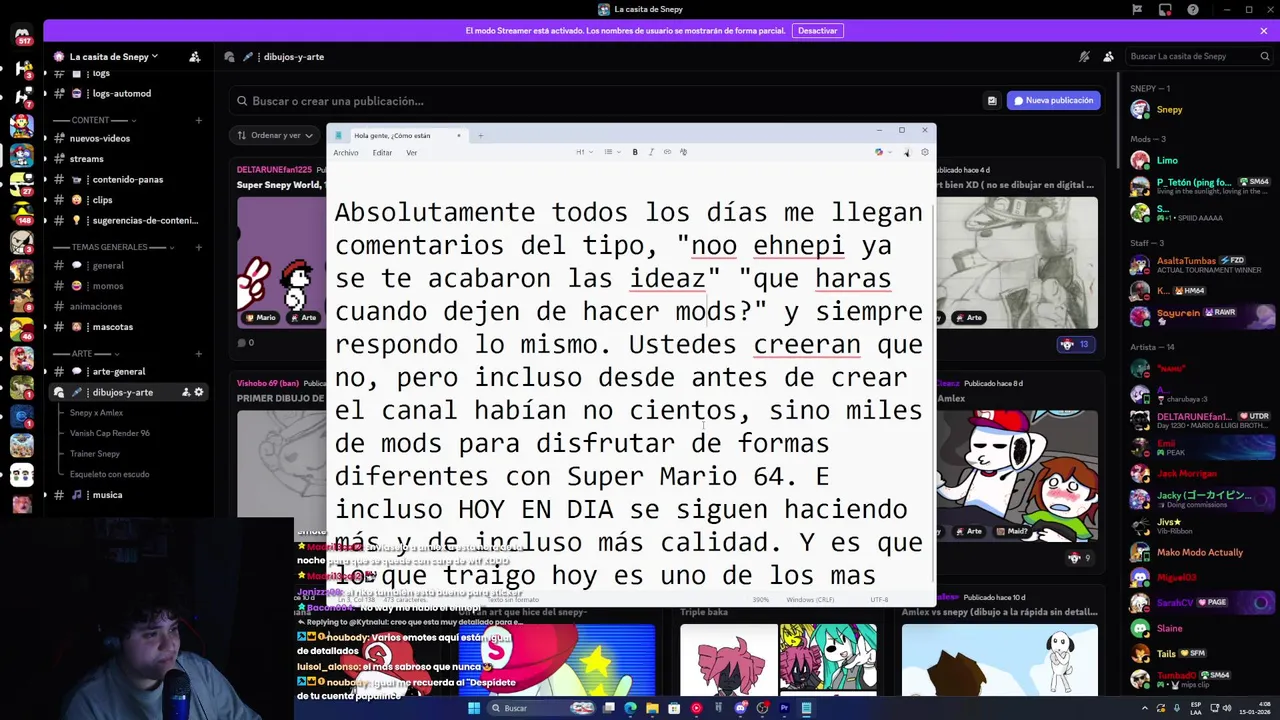
Task: Add channel to CONTENT category
Action: 198,120
